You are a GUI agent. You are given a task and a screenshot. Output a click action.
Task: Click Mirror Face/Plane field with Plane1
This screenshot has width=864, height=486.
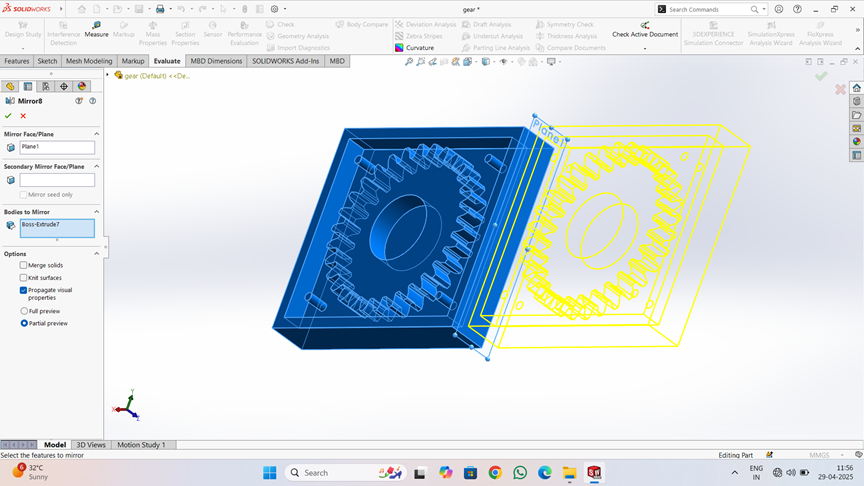57,147
